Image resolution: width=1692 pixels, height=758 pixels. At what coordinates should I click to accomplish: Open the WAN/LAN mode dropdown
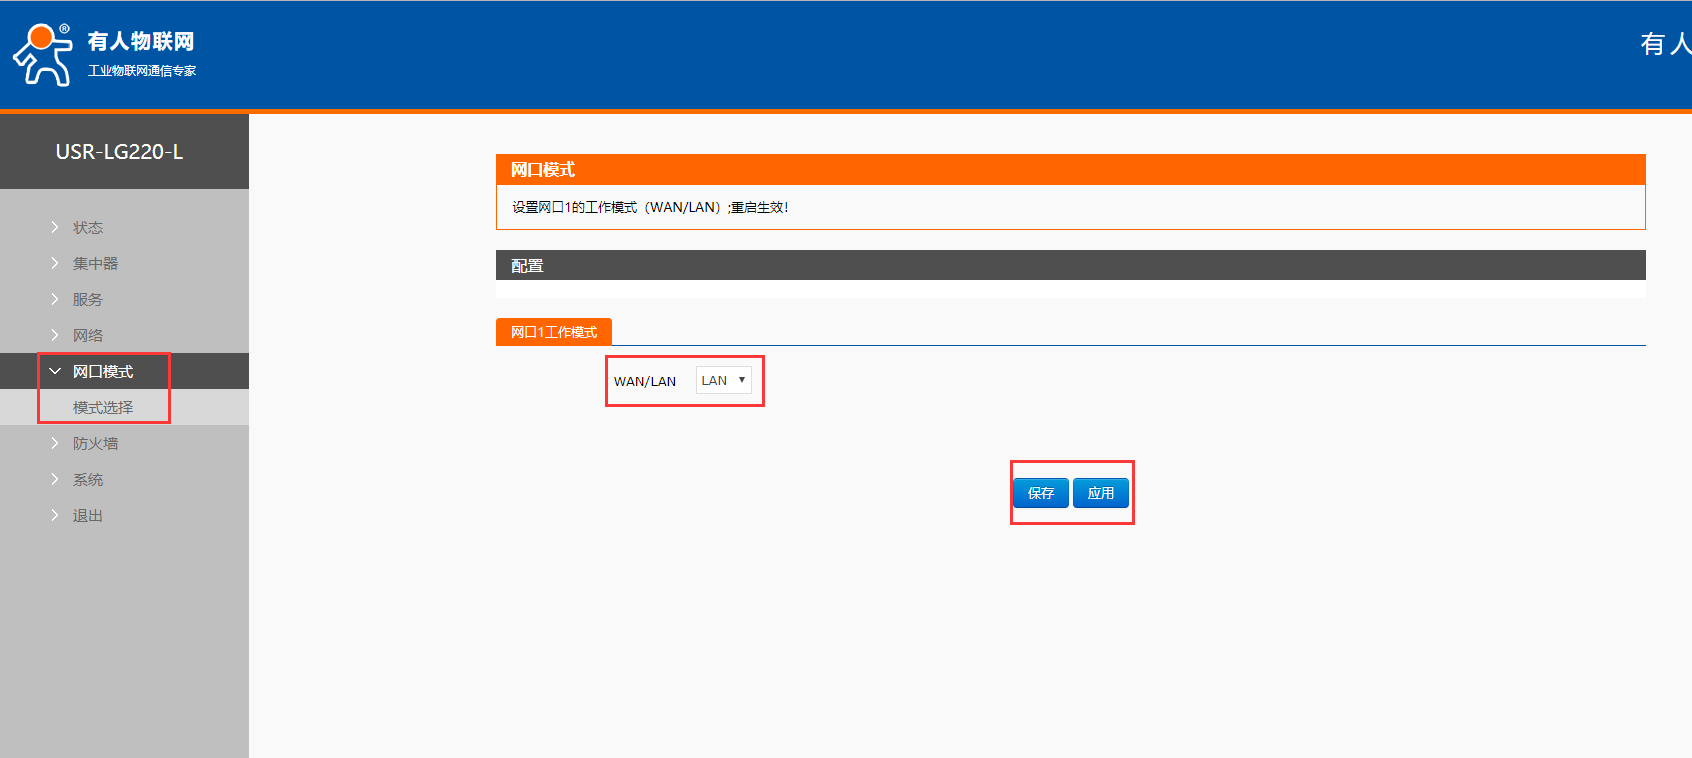pos(724,381)
